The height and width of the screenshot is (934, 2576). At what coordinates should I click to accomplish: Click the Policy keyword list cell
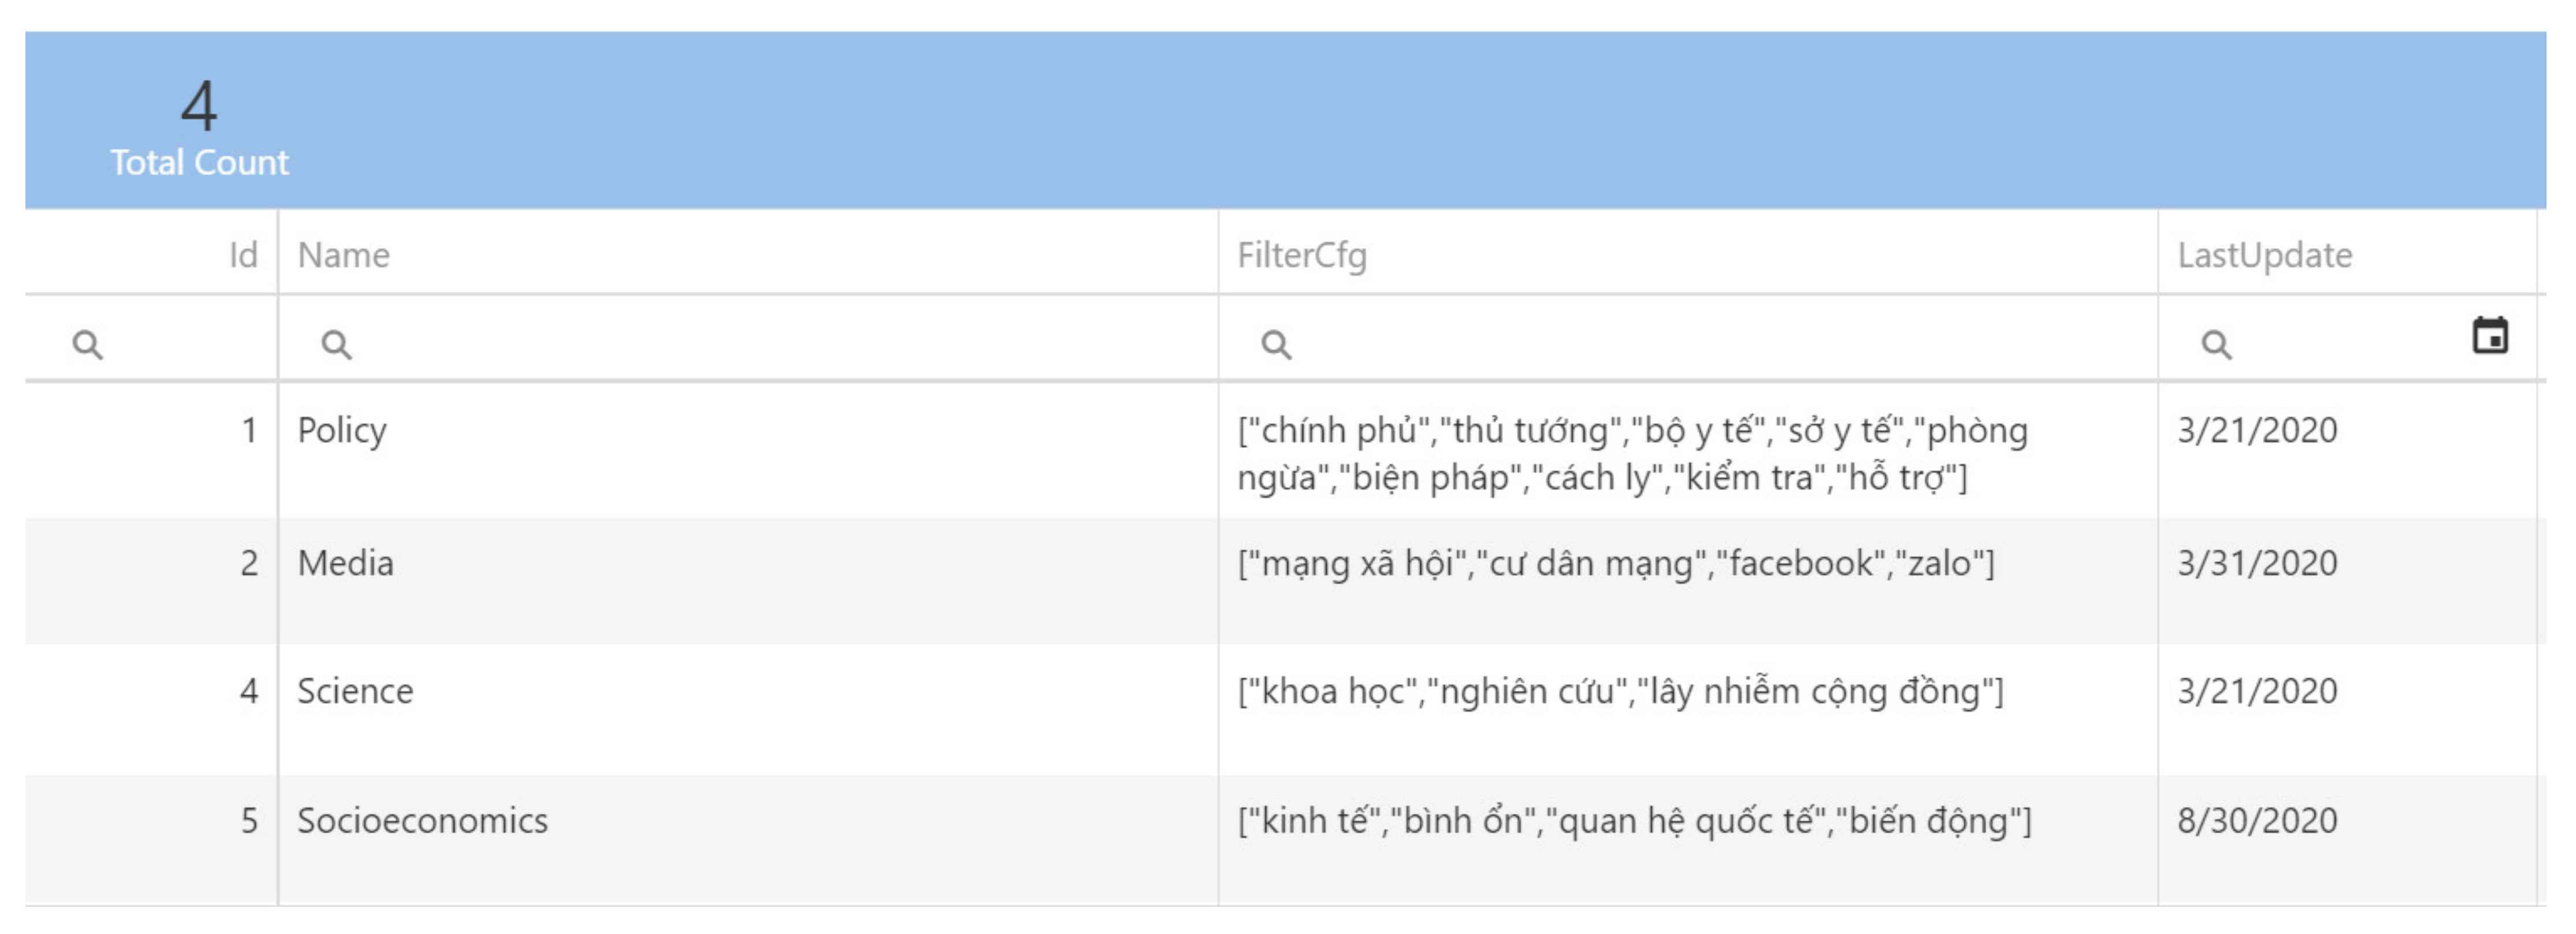point(1688,451)
